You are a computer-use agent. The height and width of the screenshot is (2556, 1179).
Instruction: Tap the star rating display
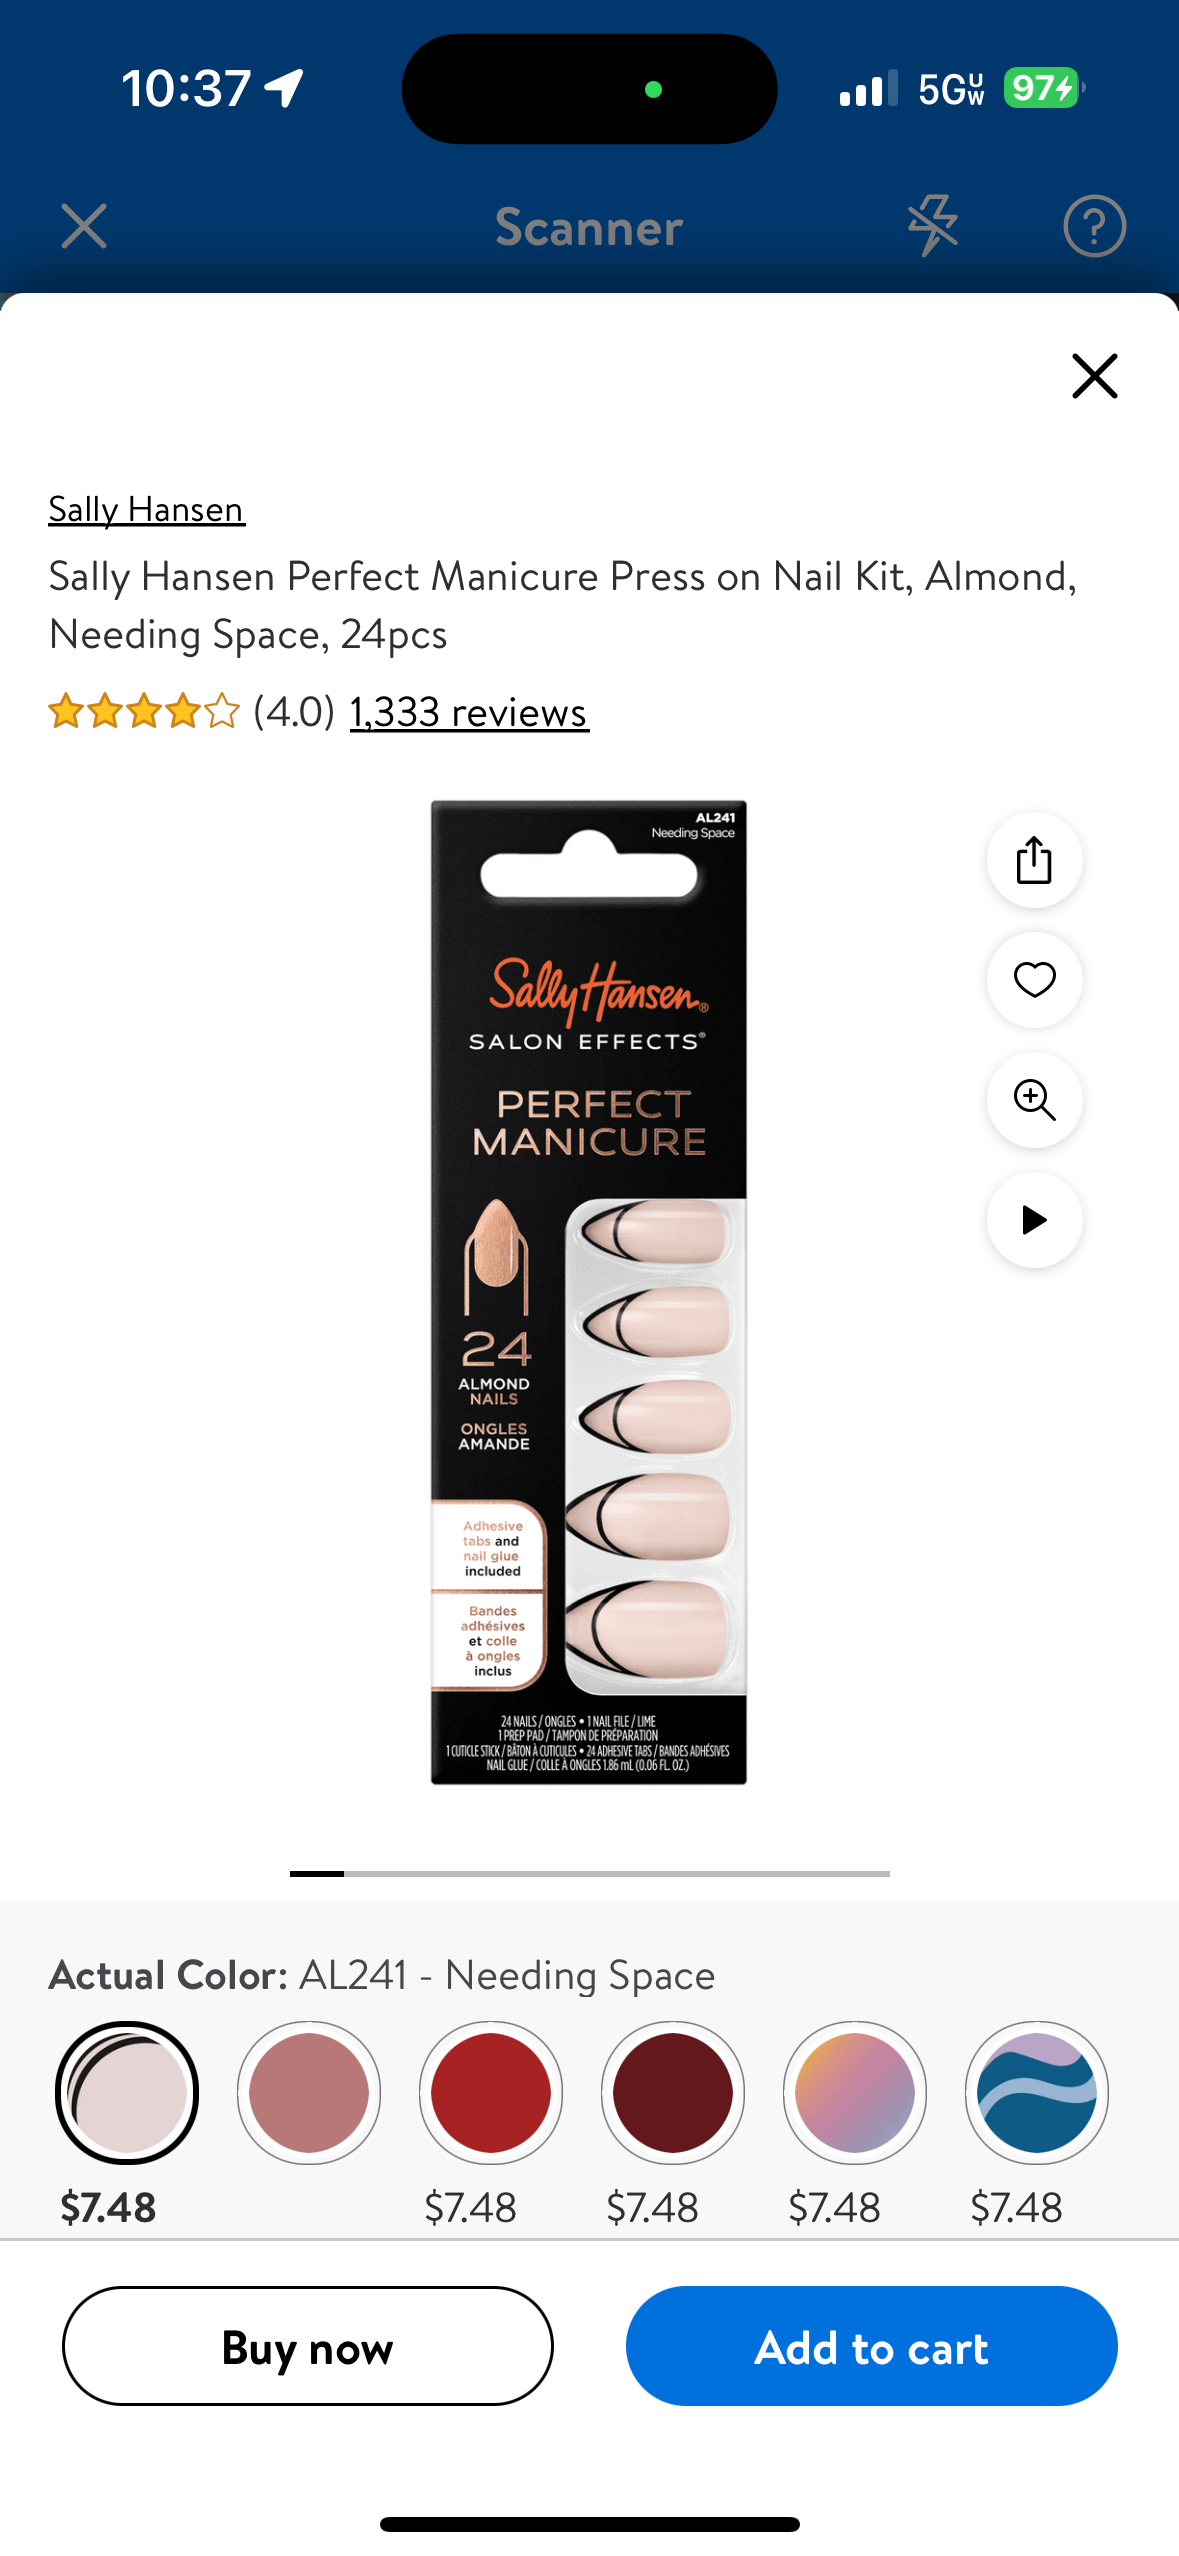(144, 712)
